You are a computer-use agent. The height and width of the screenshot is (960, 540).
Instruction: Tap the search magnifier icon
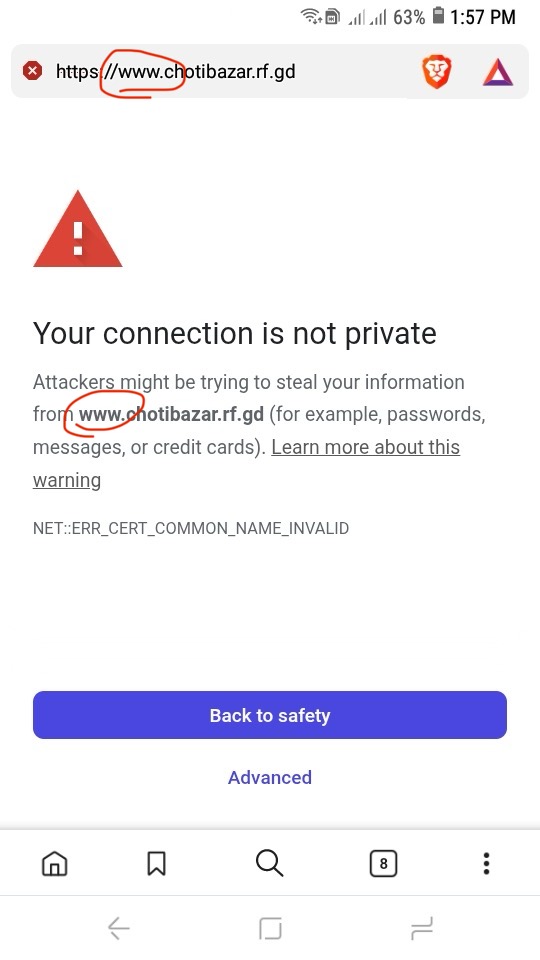[269, 863]
